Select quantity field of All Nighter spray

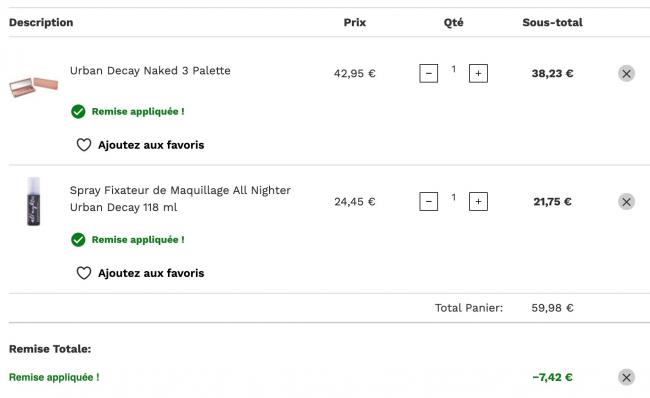tap(454, 197)
